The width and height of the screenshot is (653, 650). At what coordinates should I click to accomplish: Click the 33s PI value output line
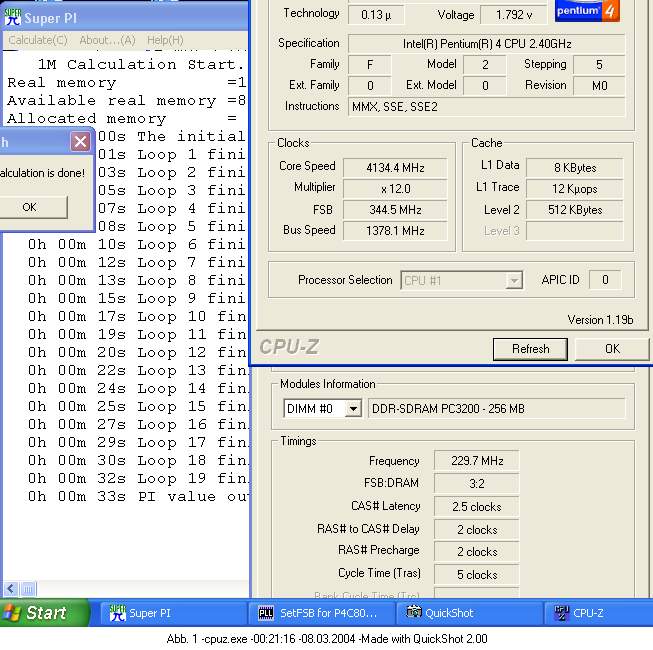coord(138,496)
